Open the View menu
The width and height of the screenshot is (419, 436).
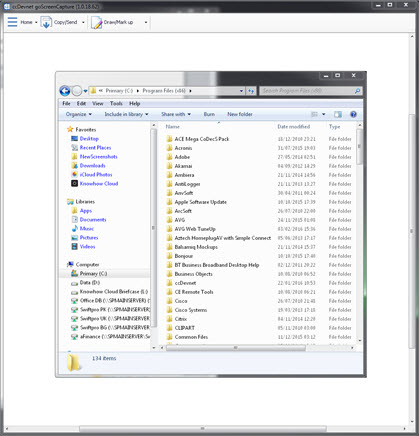[98, 103]
